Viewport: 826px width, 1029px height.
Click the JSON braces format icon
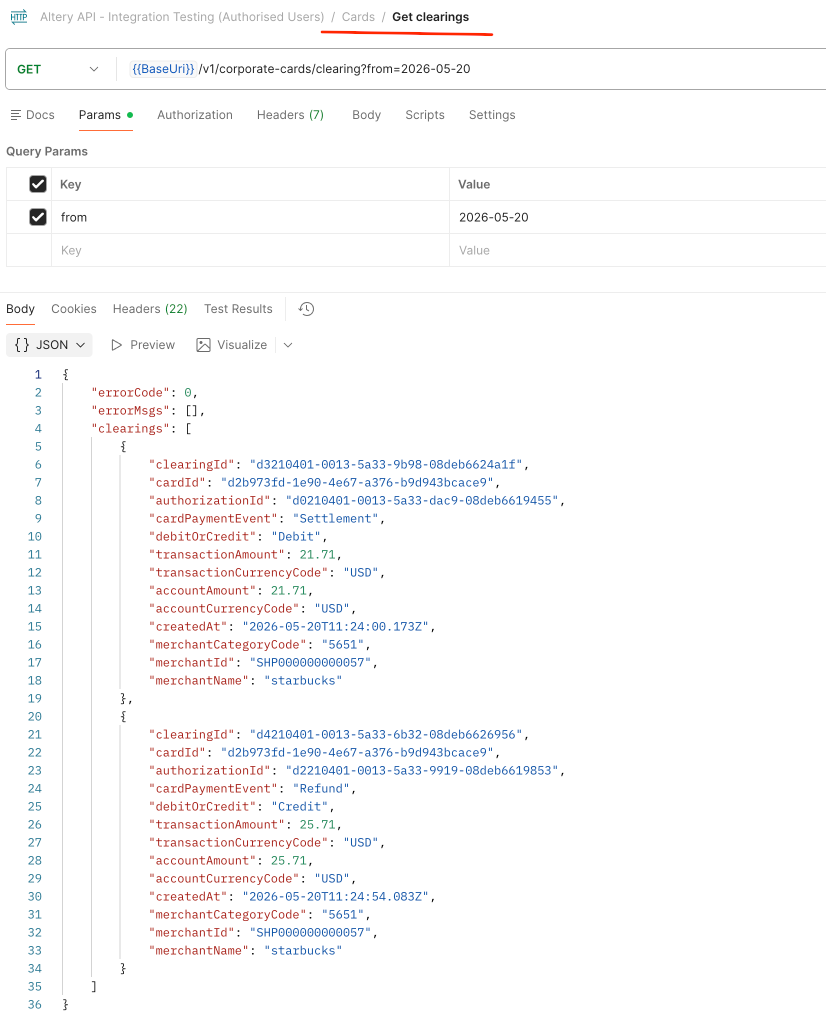pyautogui.click(x=22, y=345)
